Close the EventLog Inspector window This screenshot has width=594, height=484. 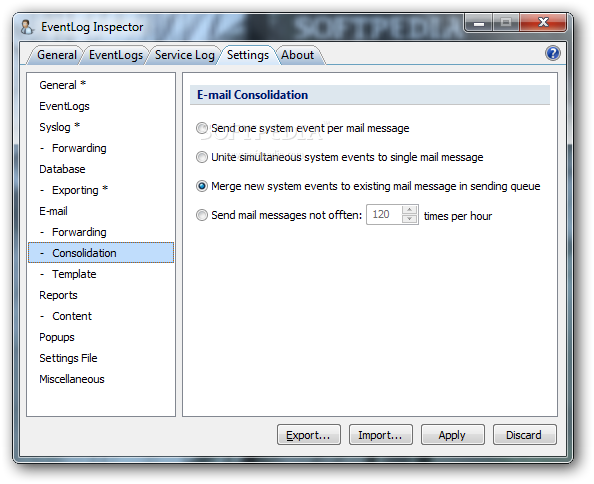543,22
